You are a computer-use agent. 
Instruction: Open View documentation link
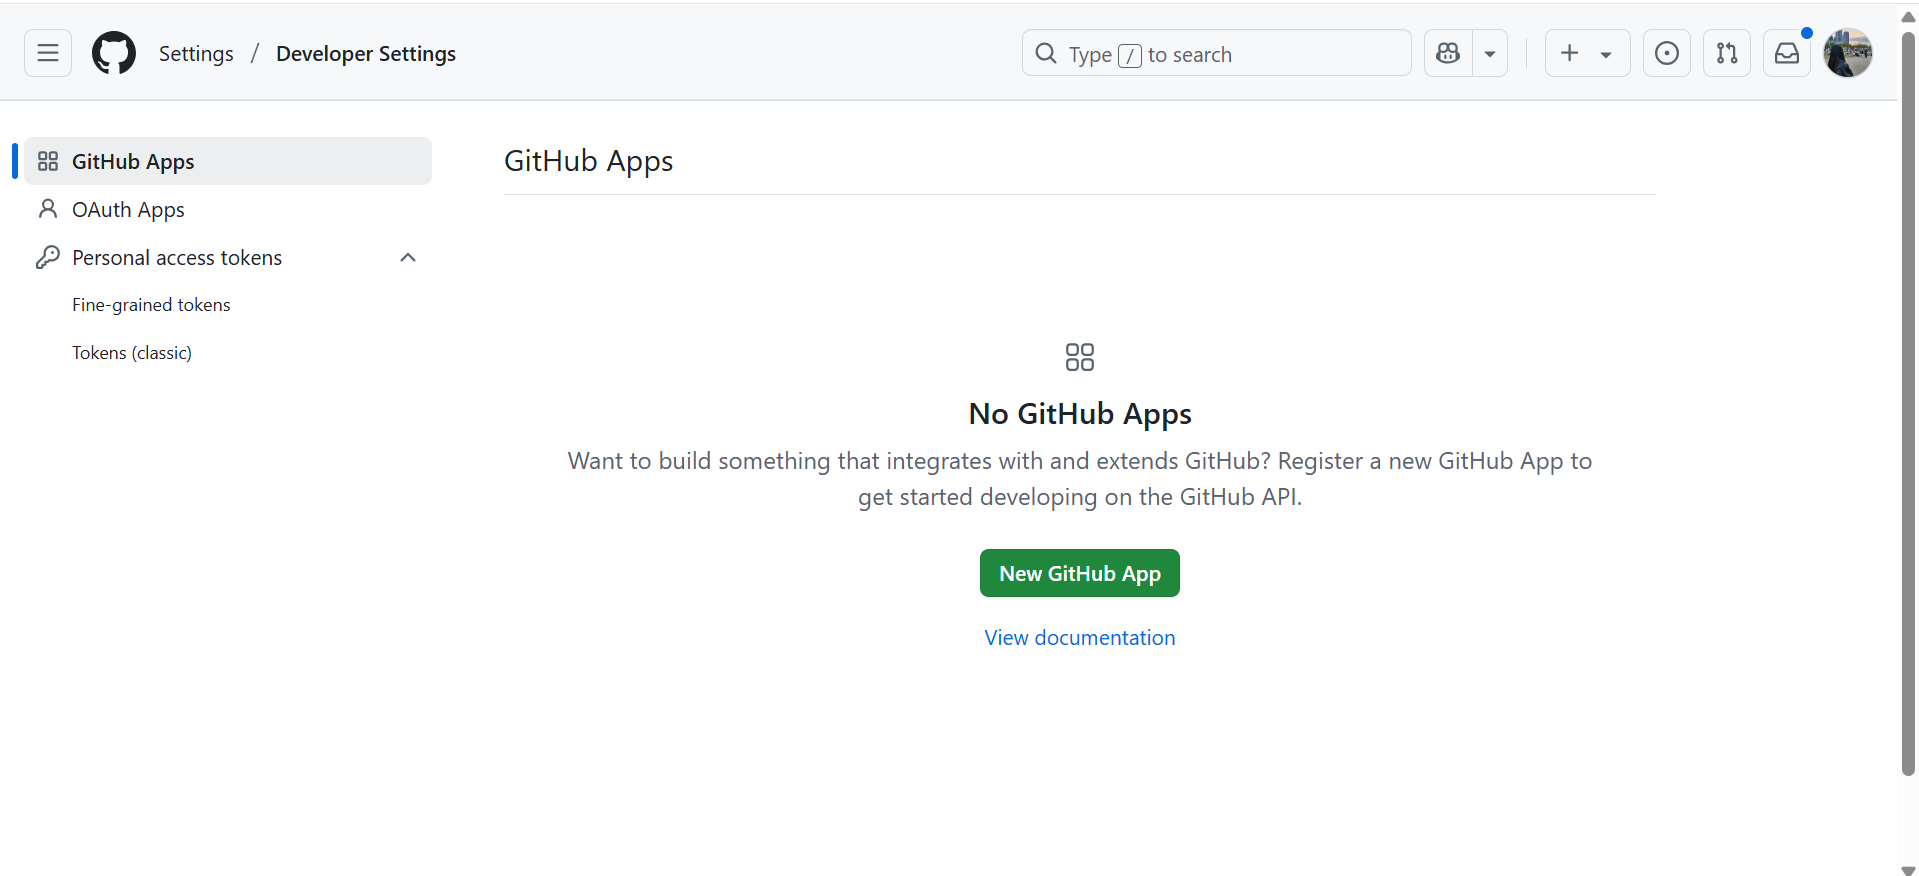[x=1080, y=638]
